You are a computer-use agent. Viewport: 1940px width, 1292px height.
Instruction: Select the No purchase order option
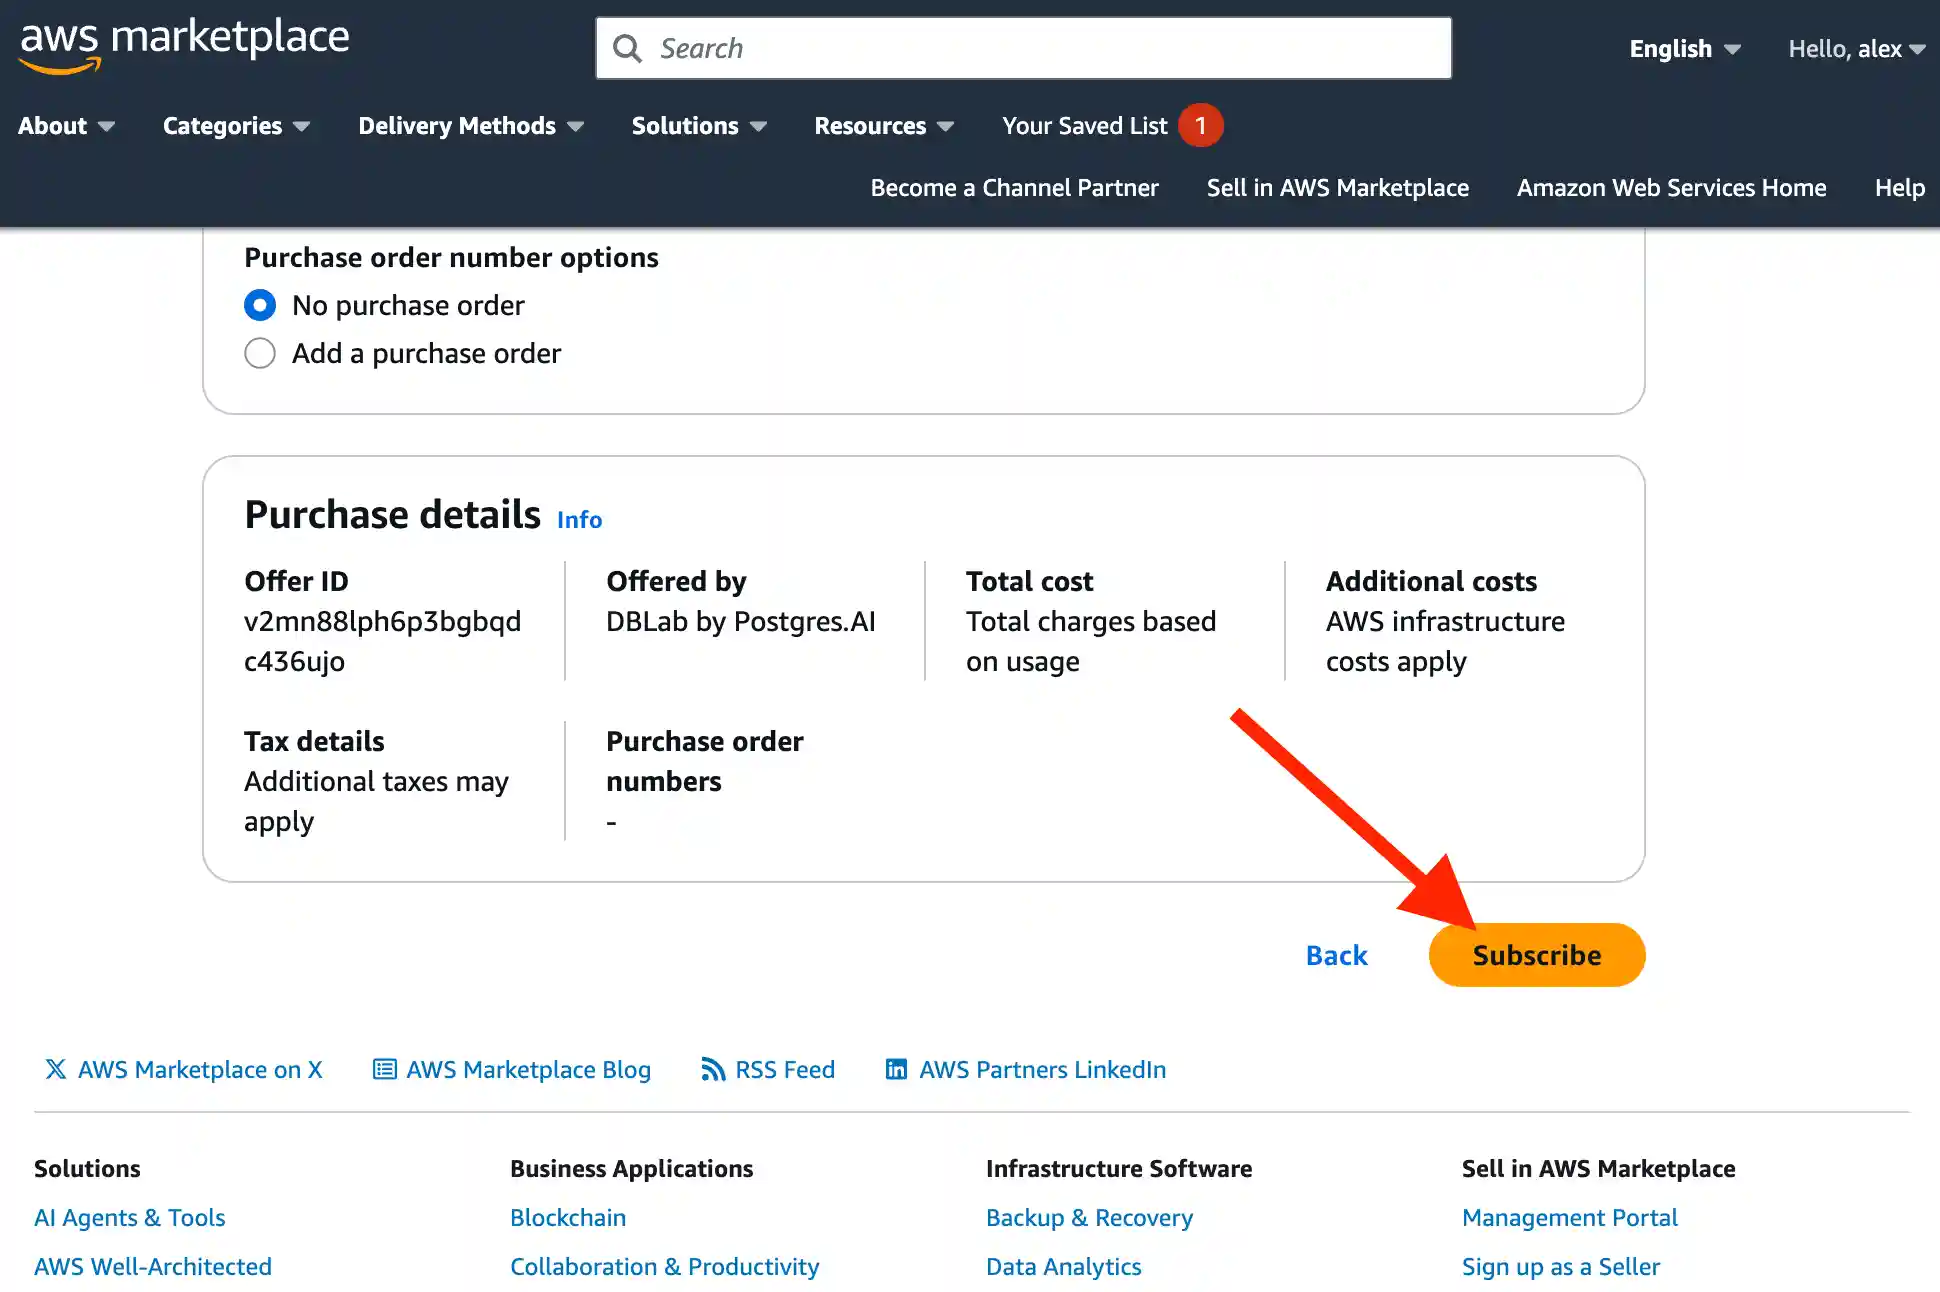[259, 305]
